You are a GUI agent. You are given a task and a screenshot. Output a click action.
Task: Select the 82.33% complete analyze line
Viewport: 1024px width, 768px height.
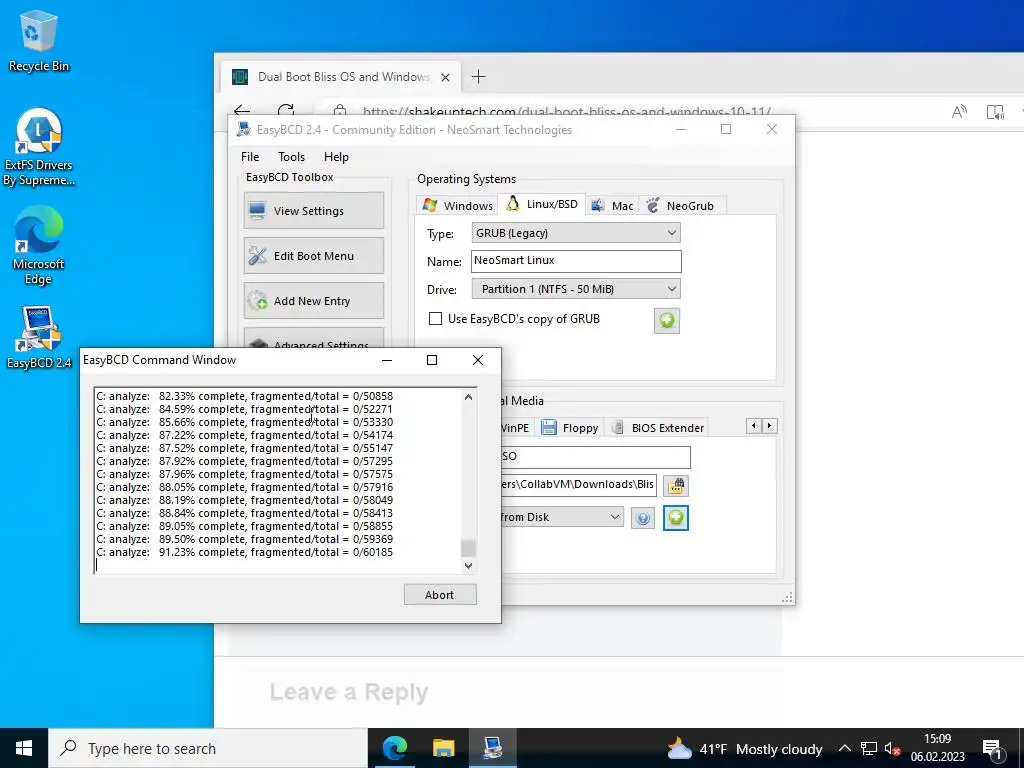click(245, 396)
